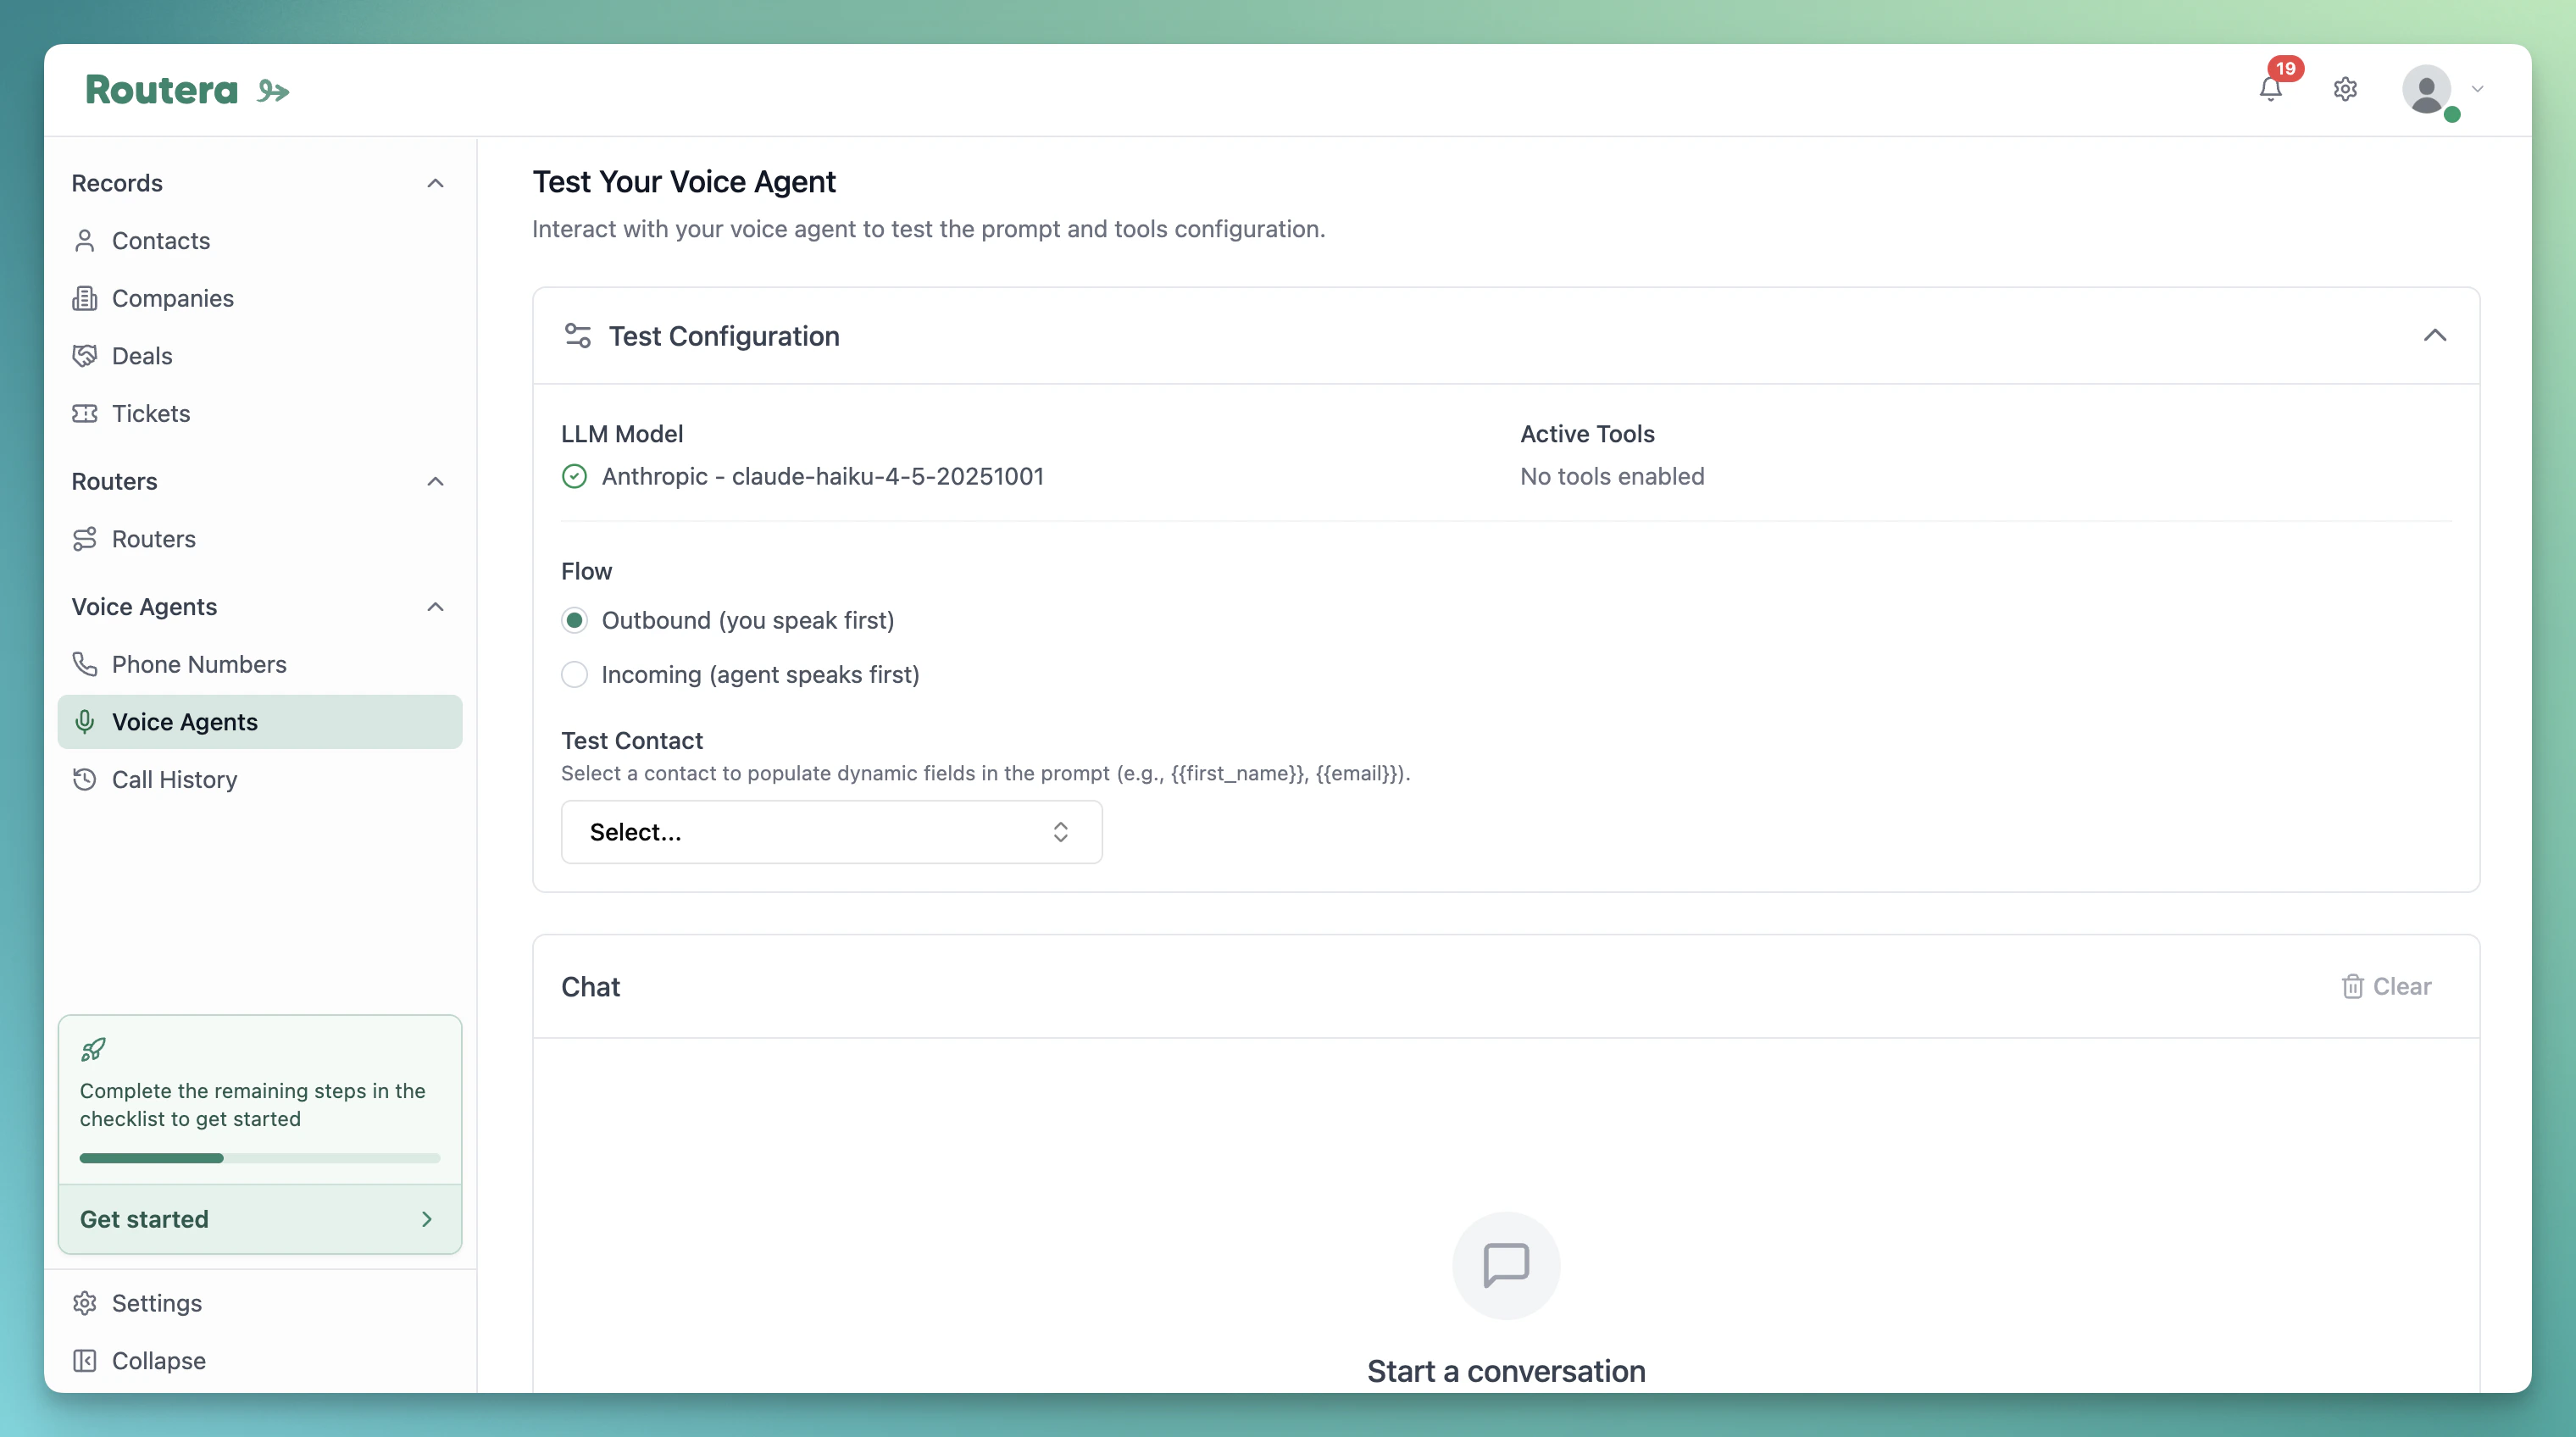Click the Routera logo
The width and height of the screenshot is (2576, 1437).
tap(187, 90)
